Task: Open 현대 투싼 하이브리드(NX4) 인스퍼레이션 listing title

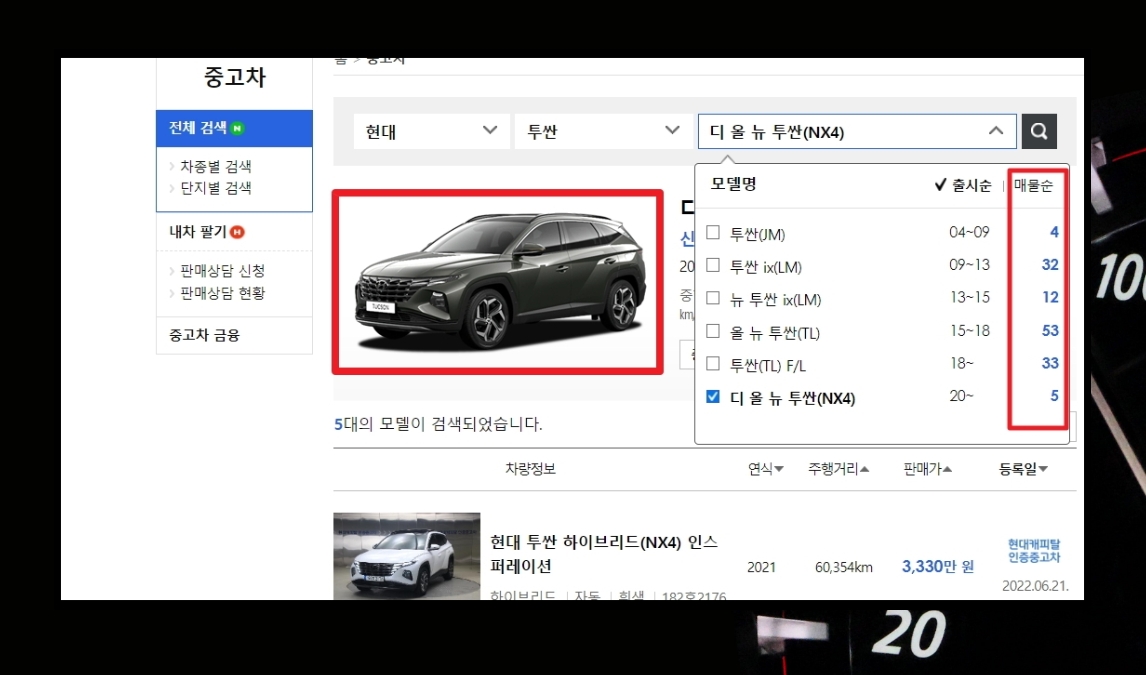Action: tap(604, 554)
